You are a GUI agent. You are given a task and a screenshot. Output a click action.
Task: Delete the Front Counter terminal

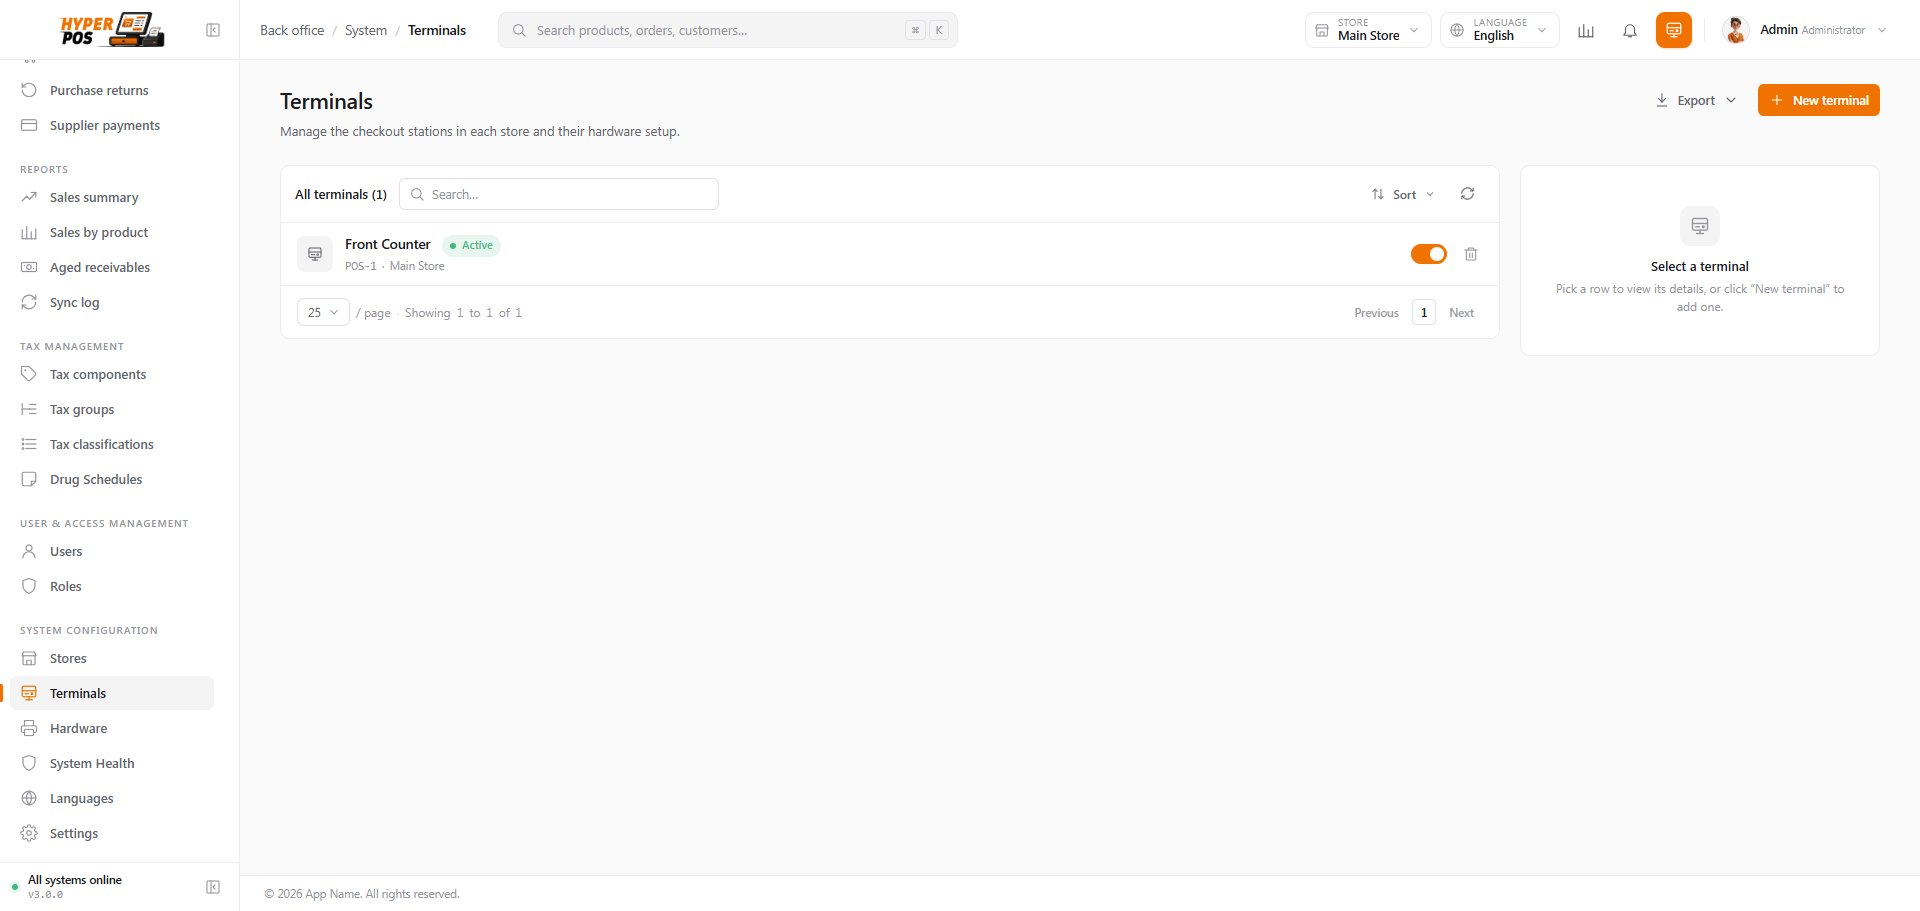(x=1471, y=254)
